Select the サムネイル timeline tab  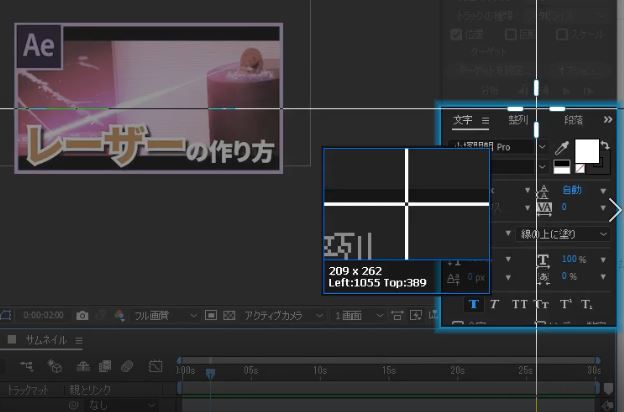(x=46, y=340)
